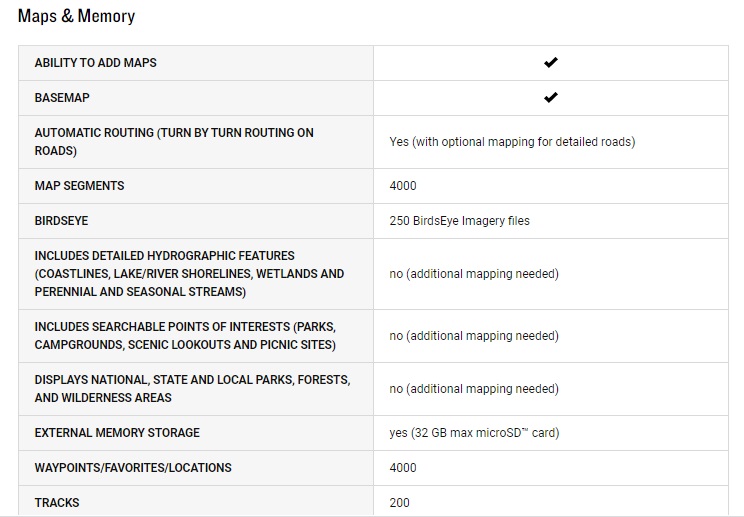Select the Detailed Hydrographic Features label

coord(189,274)
